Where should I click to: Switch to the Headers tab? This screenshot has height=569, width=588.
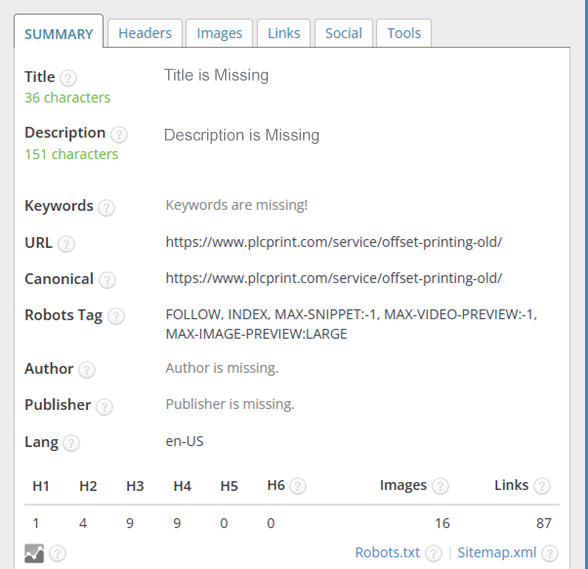[x=145, y=33]
